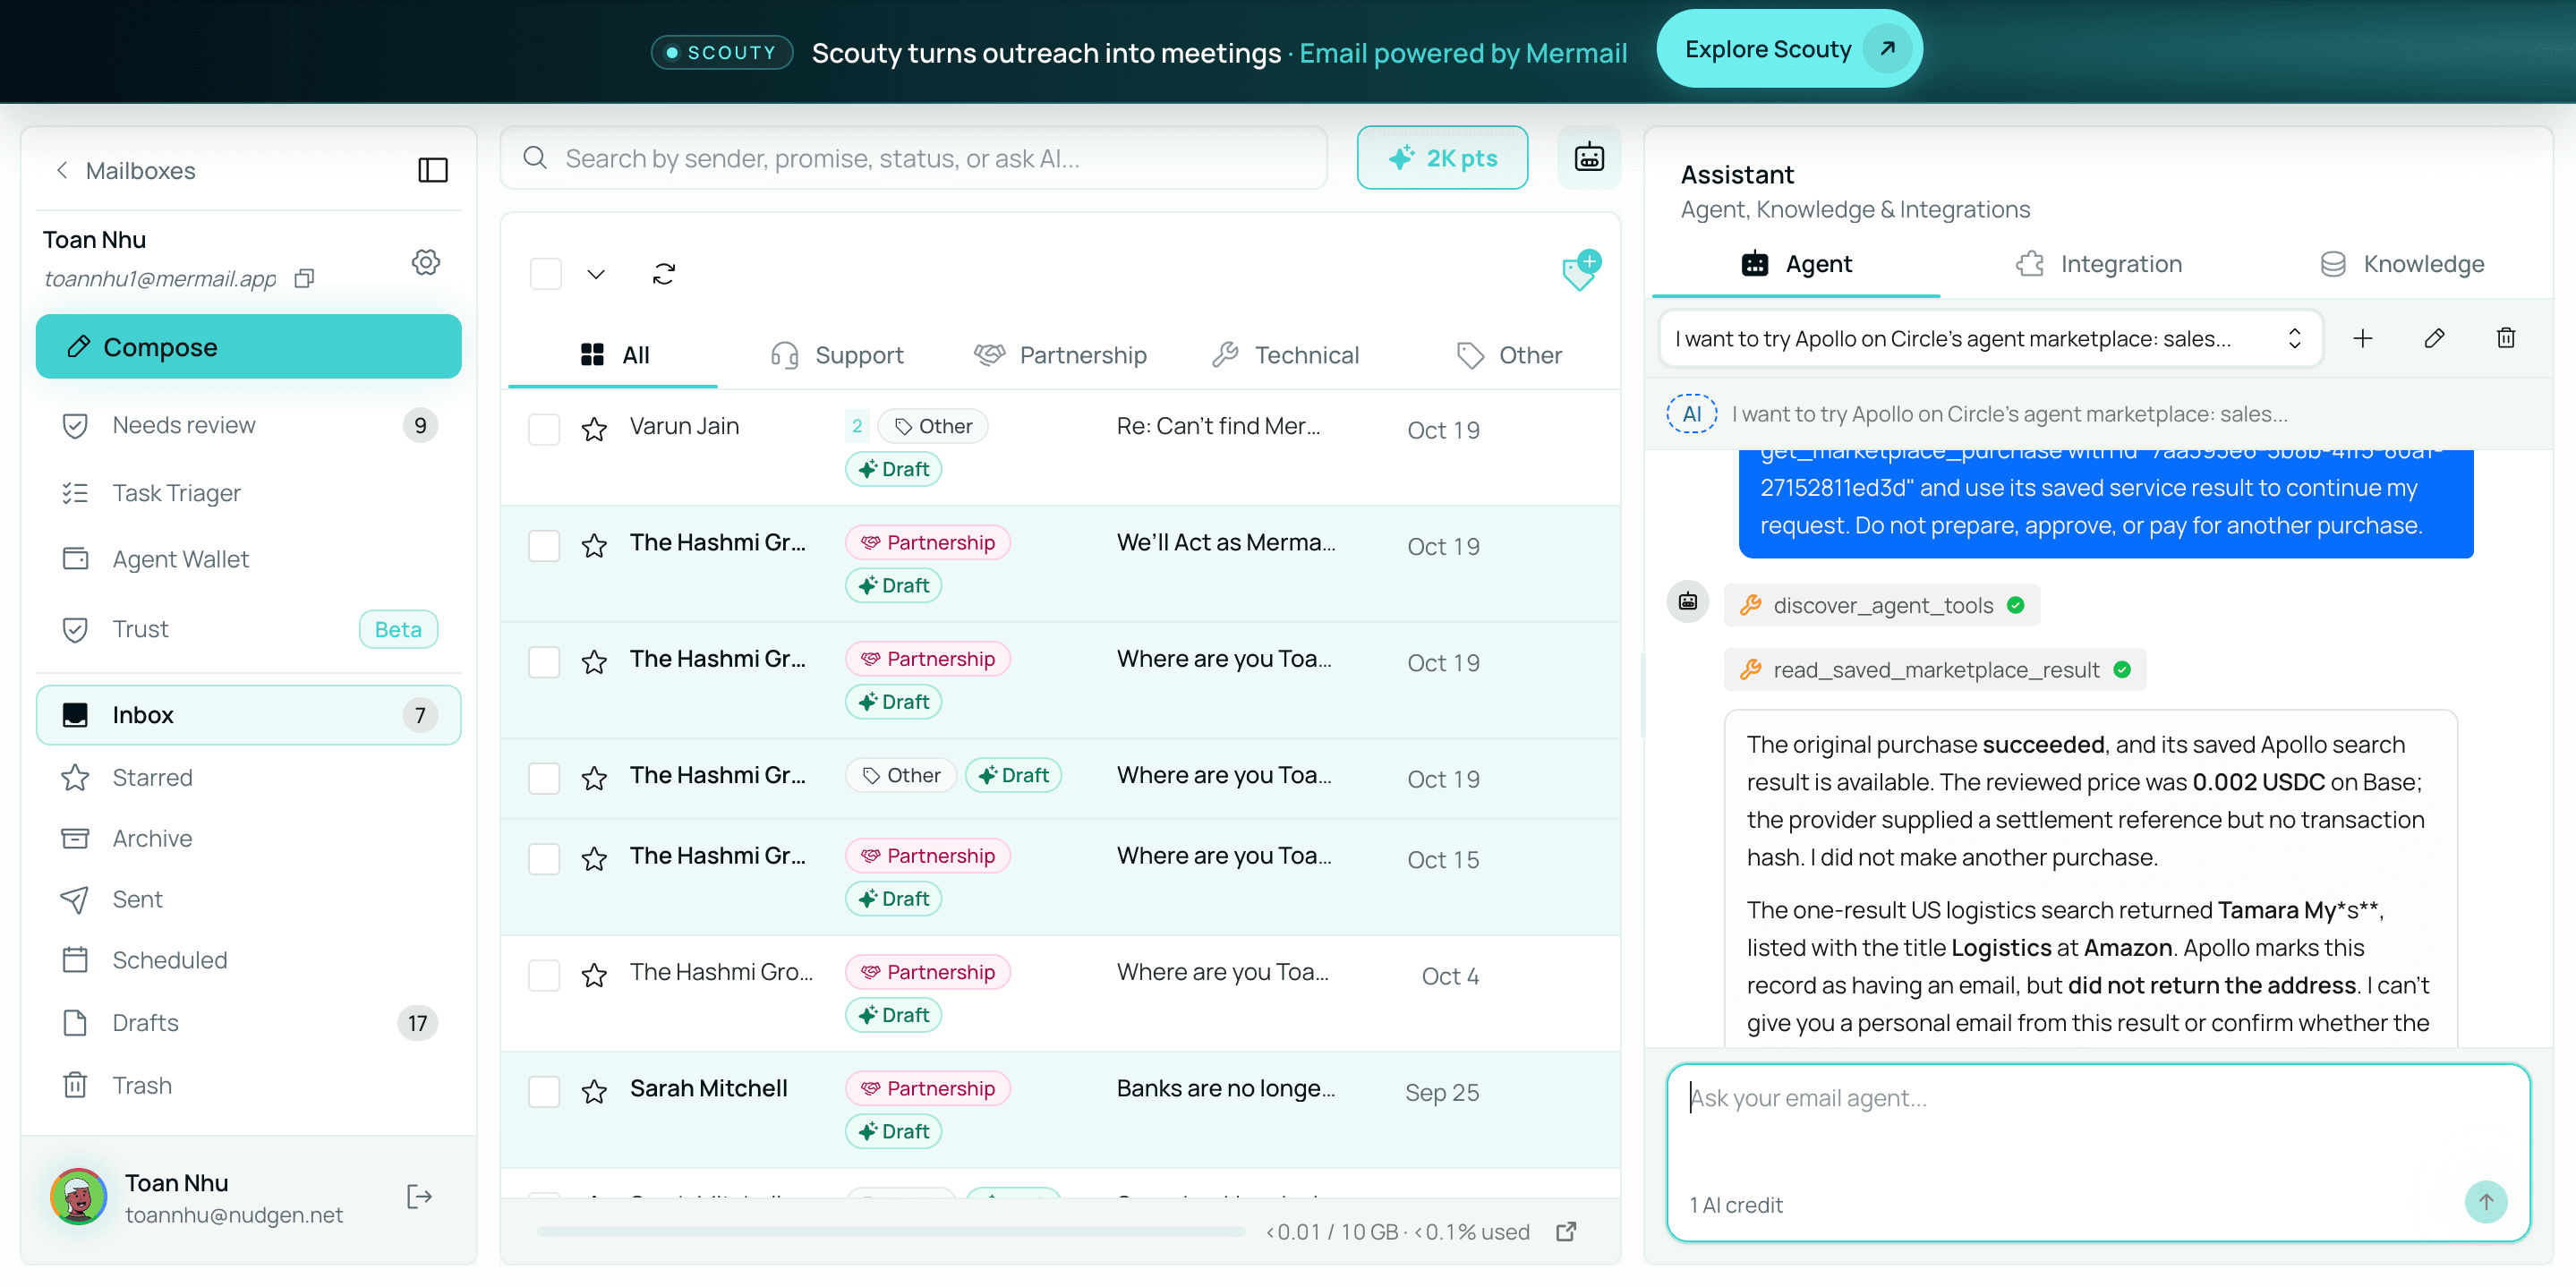Viewport: 2576px width, 1287px height.
Task: Go back to Mailboxes
Action: click(125, 171)
